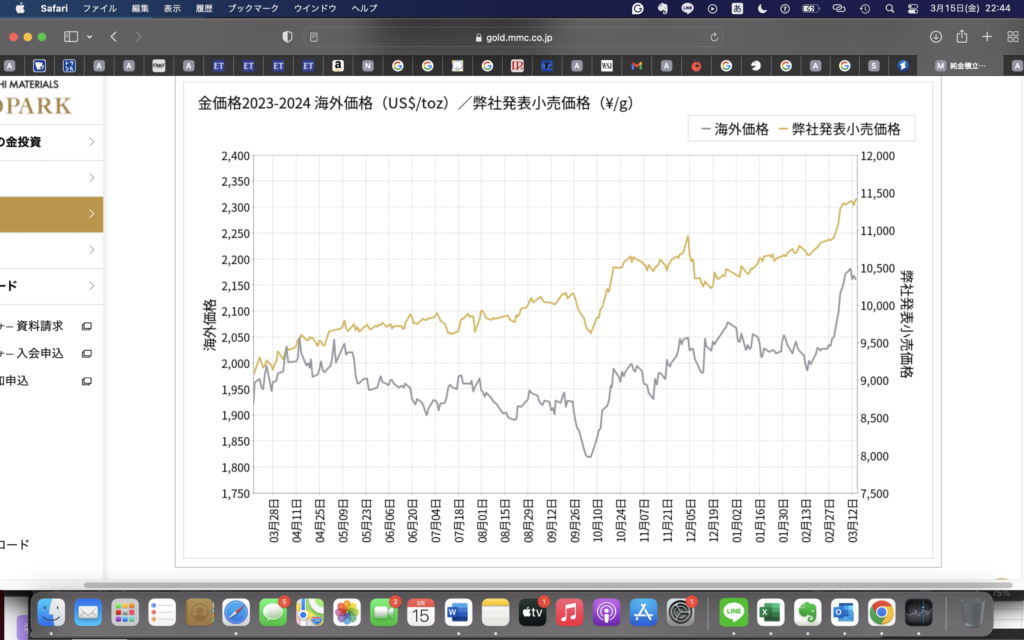Click the privacy shield icon in the toolbar
1024x640 pixels.
[287, 36]
